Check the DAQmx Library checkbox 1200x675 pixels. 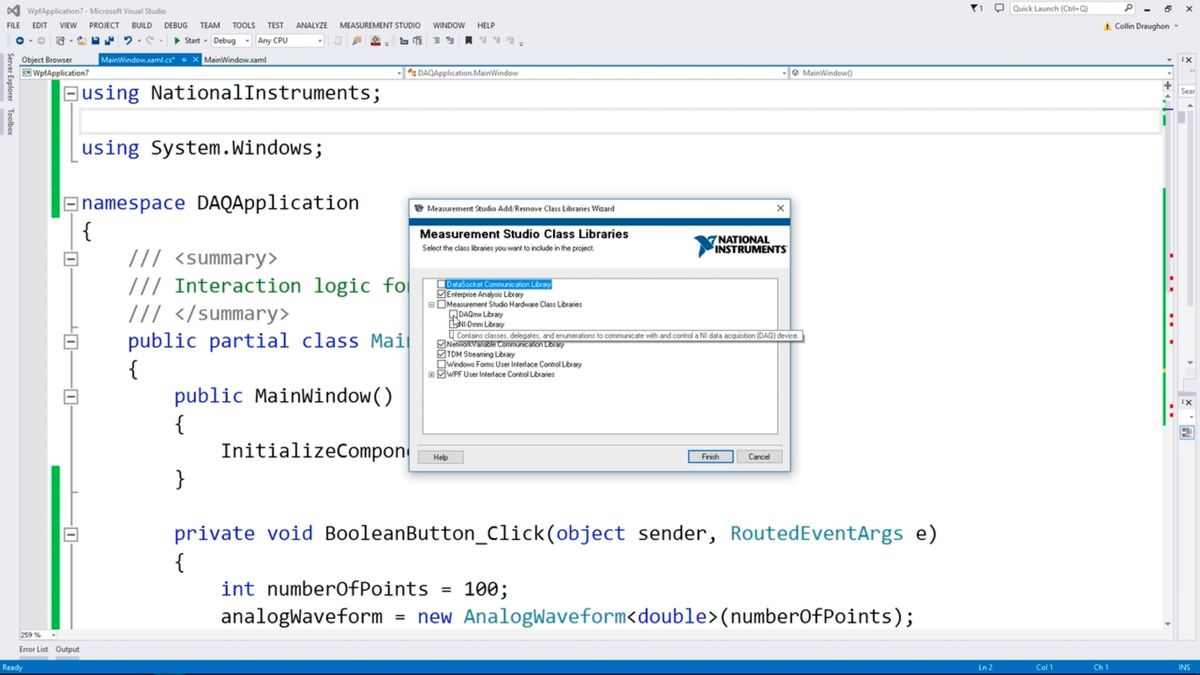point(453,314)
